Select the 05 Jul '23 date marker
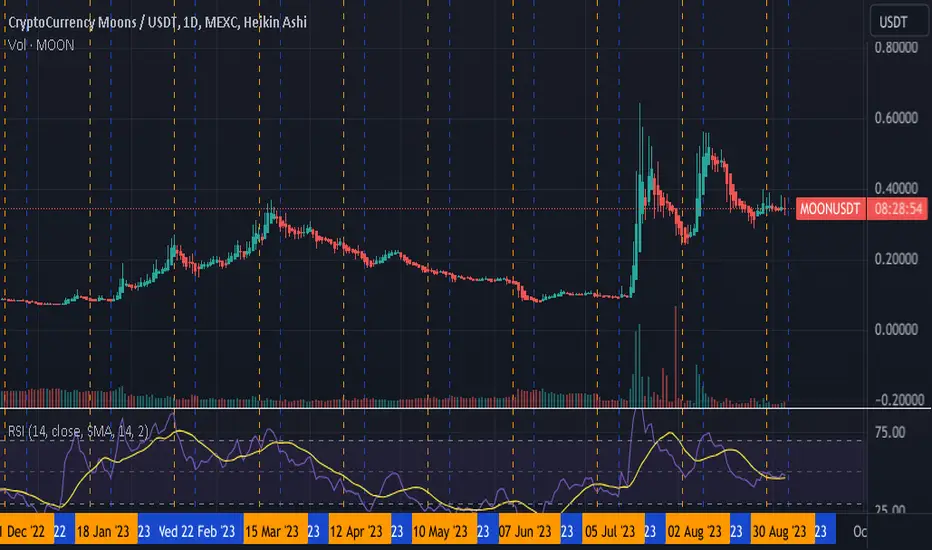 (x=612, y=531)
